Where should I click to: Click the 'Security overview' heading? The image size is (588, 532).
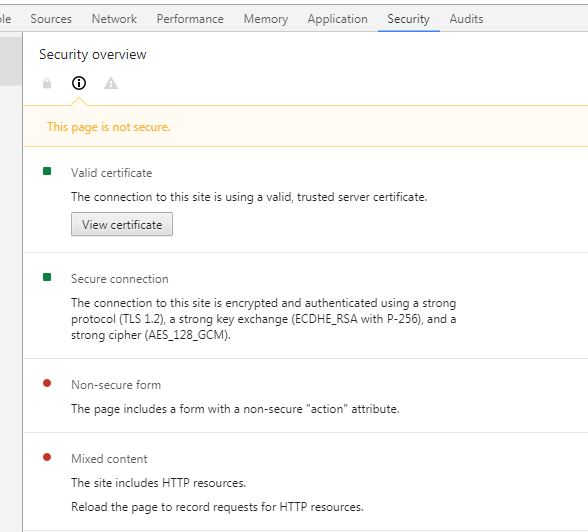(93, 54)
